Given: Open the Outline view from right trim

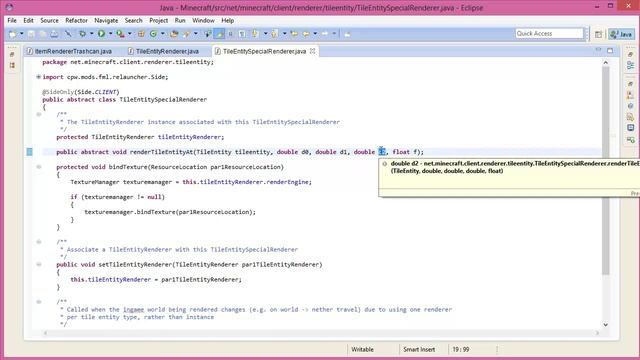Looking at the screenshot, I should [631, 65].
